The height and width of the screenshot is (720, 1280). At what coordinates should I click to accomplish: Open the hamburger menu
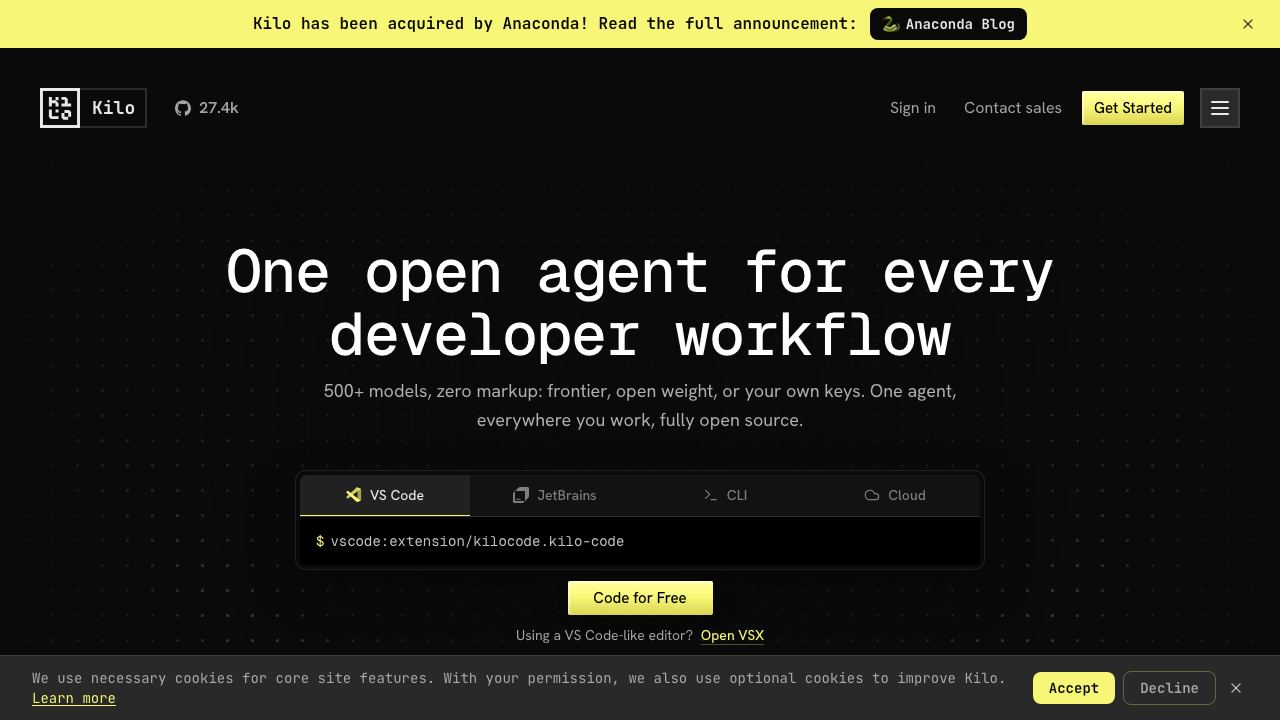tap(1220, 108)
